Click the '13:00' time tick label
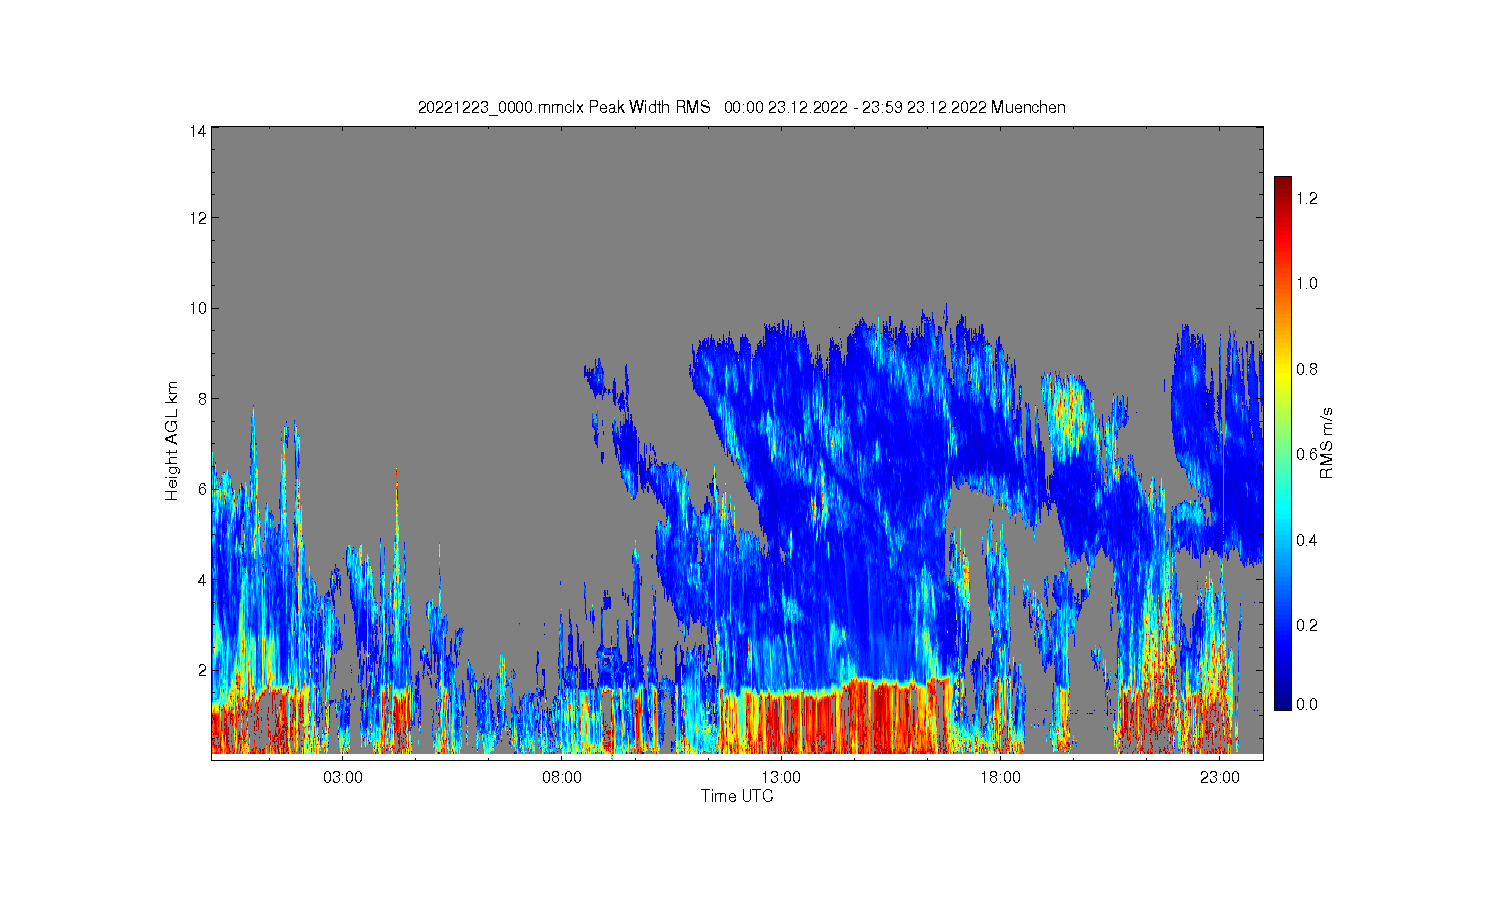Screen dimensions: 1500x900 781,778
